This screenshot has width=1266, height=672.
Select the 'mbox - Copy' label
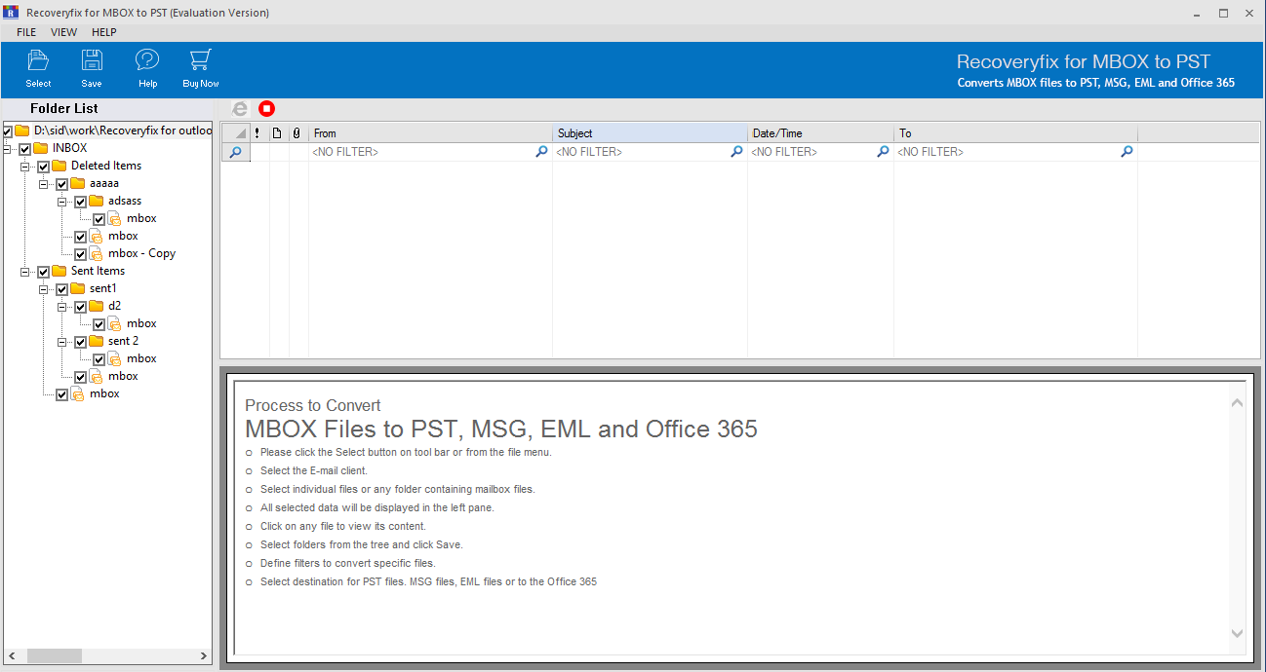click(x=142, y=254)
